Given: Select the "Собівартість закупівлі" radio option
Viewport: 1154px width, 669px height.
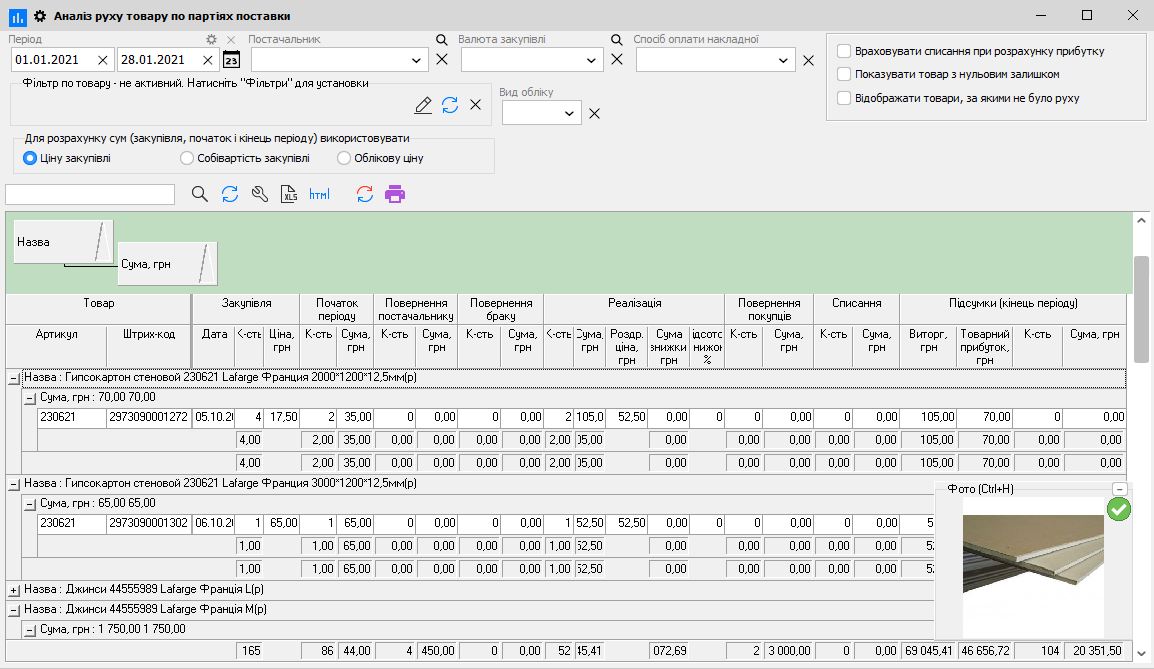Looking at the screenshot, I should [x=187, y=158].
